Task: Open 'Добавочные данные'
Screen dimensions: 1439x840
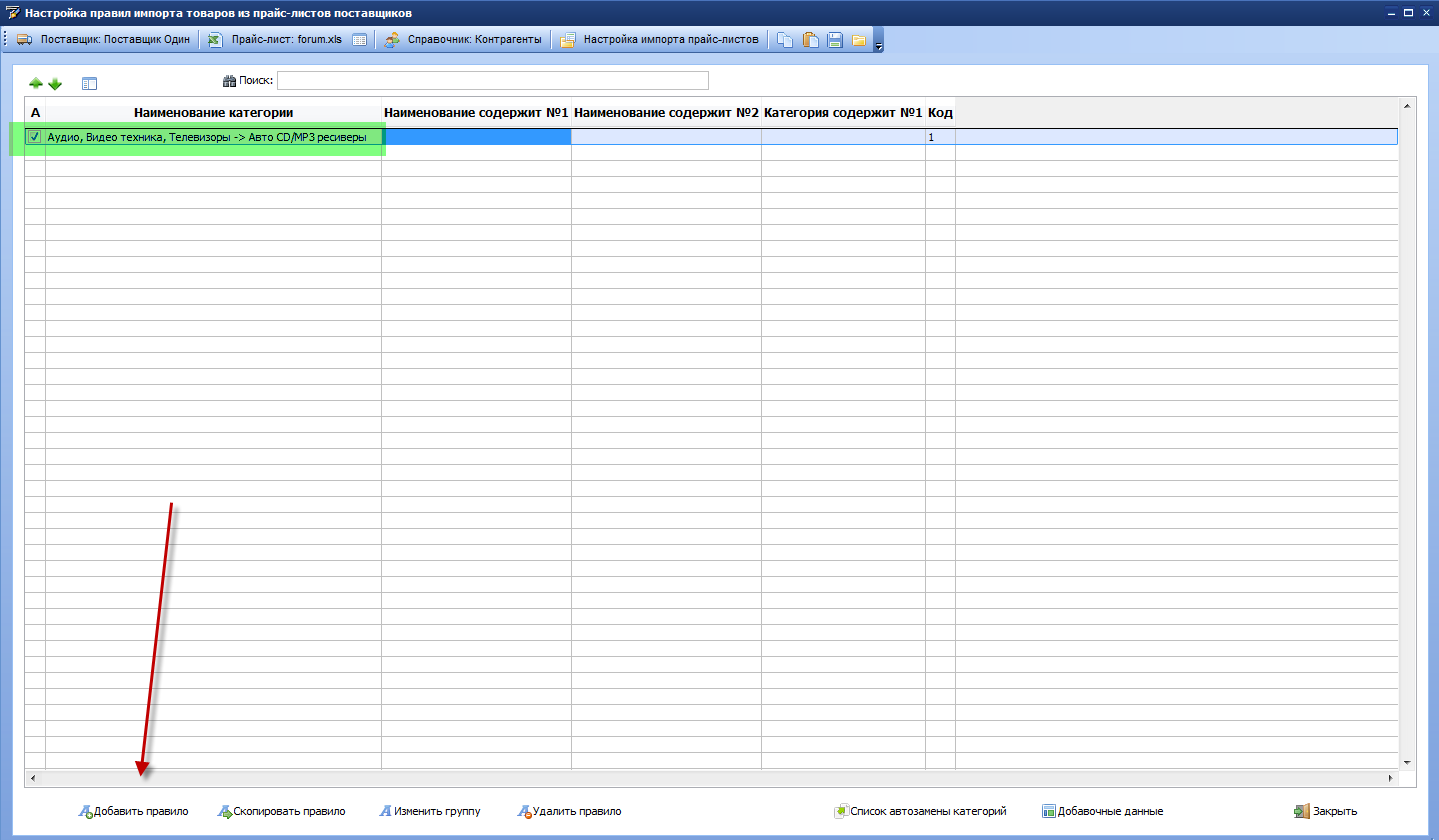Action: tap(1102, 811)
